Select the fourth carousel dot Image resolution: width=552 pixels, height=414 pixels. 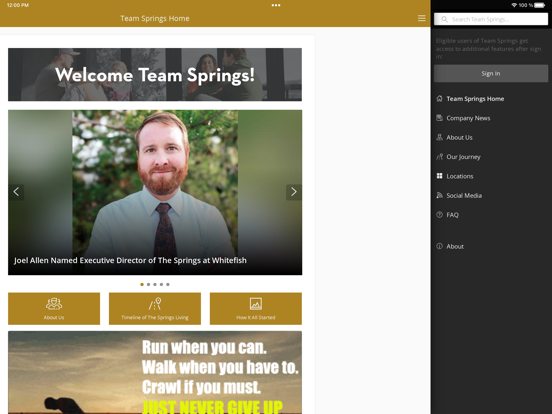(x=161, y=284)
